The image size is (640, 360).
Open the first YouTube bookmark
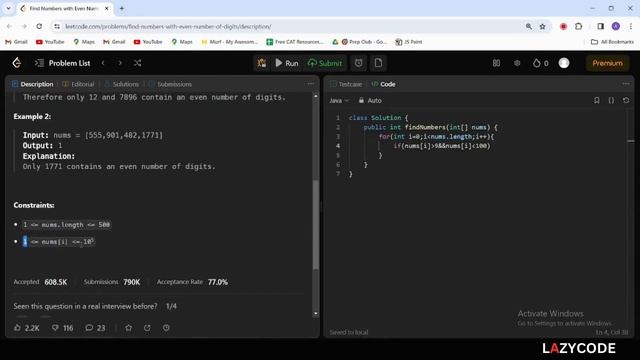pyautogui.click(x=50, y=42)
